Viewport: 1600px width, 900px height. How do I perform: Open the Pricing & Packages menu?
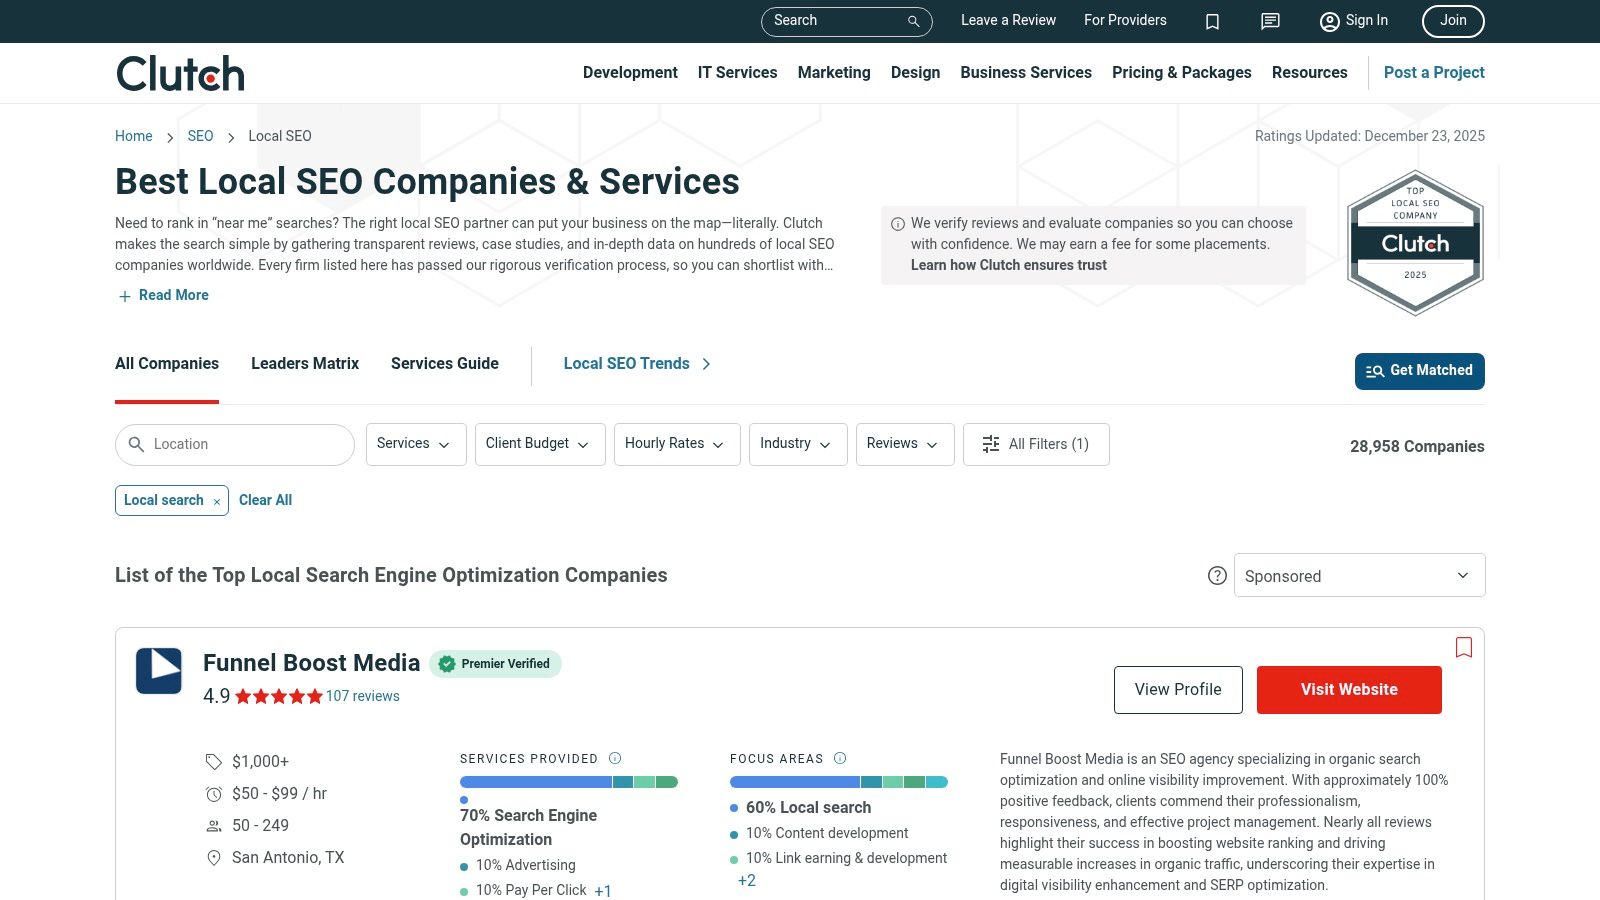point(1181,72)
